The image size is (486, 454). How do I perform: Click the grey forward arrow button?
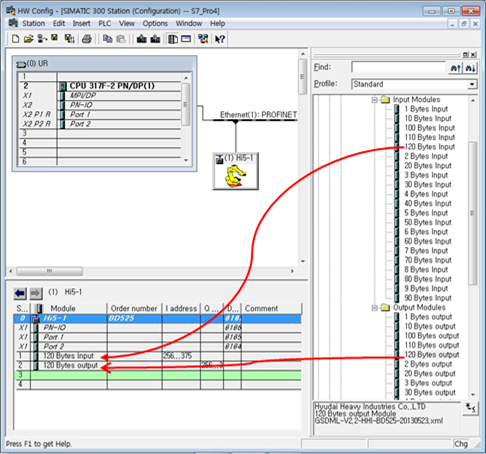pyautogui.click(x=36, y=293)
